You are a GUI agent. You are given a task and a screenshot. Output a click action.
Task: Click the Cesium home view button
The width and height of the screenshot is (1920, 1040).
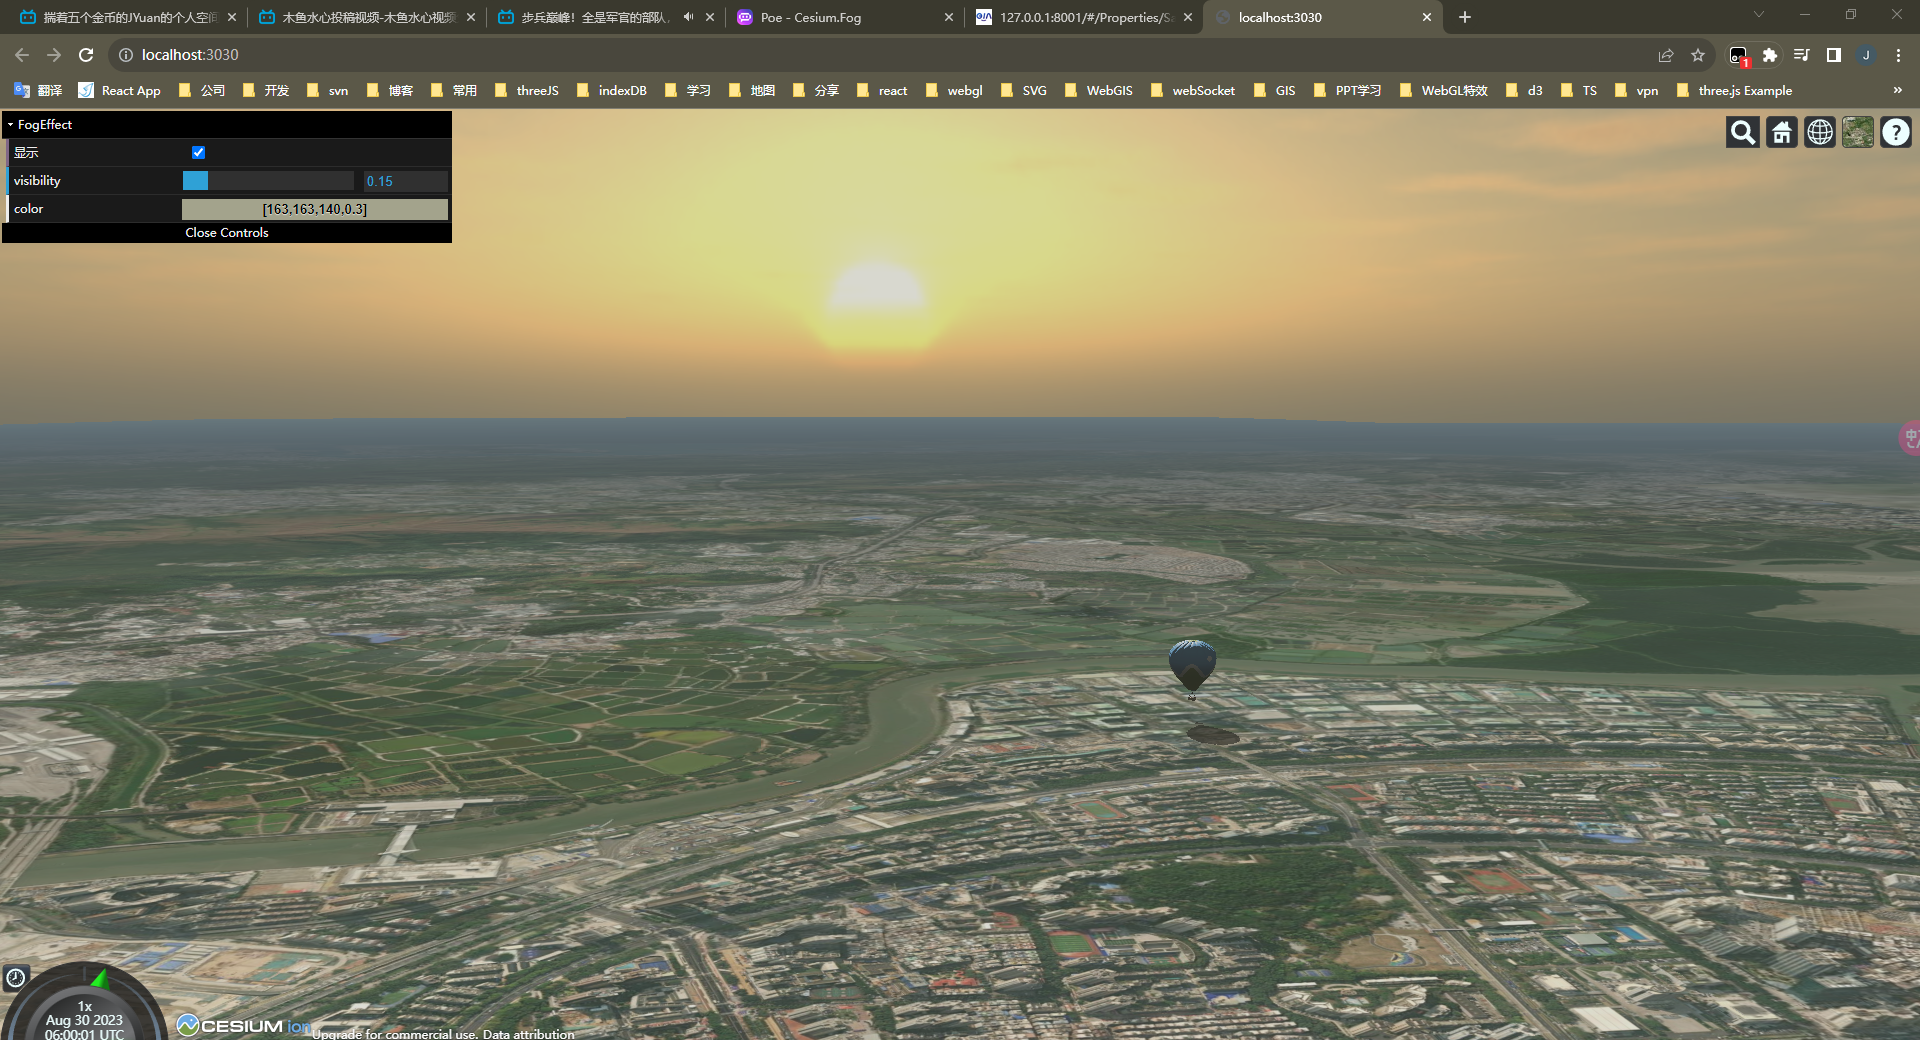click(1781, 132)
